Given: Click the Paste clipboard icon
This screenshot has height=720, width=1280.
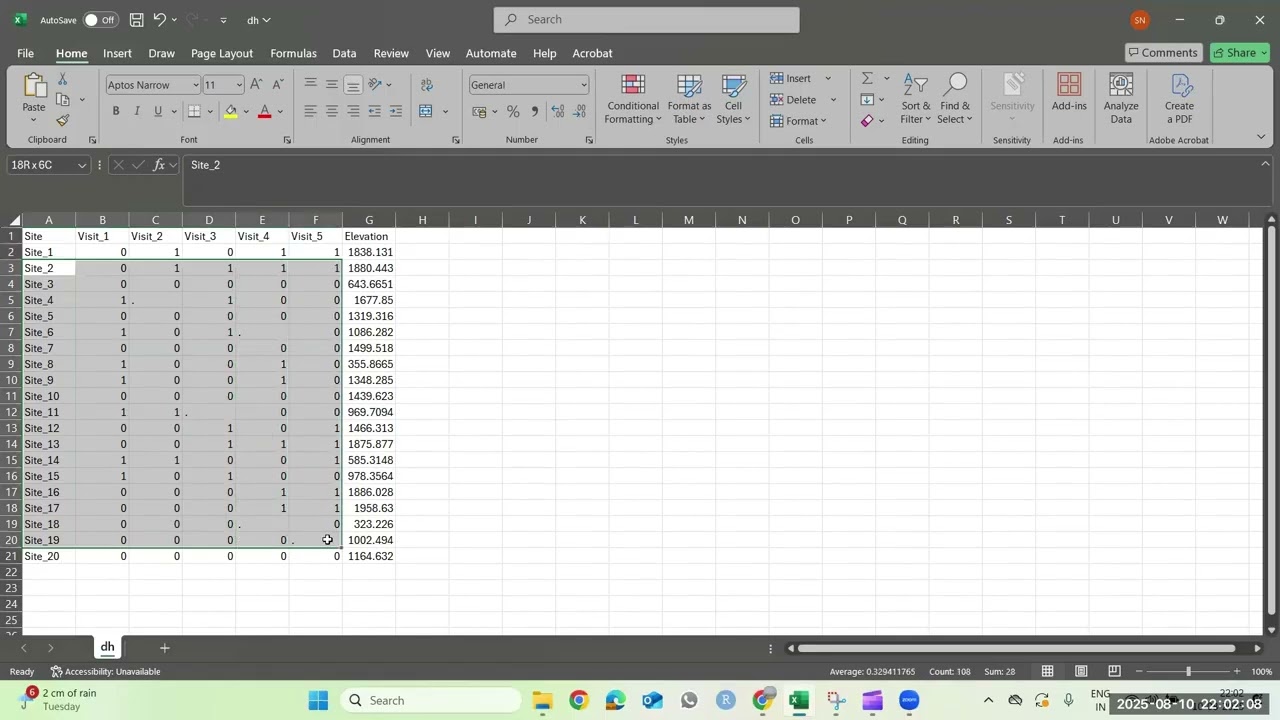Looking at the screenshot, I should (34, 87).
